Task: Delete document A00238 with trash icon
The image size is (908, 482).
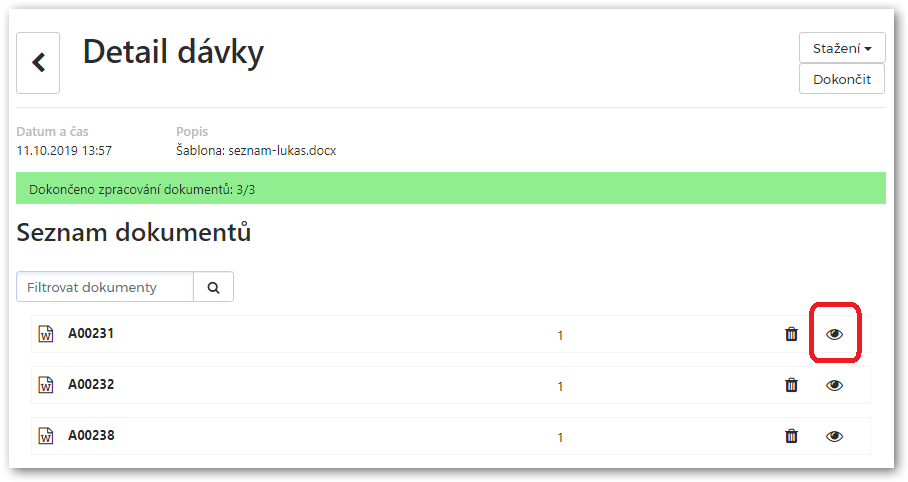Action: [791, 436]
